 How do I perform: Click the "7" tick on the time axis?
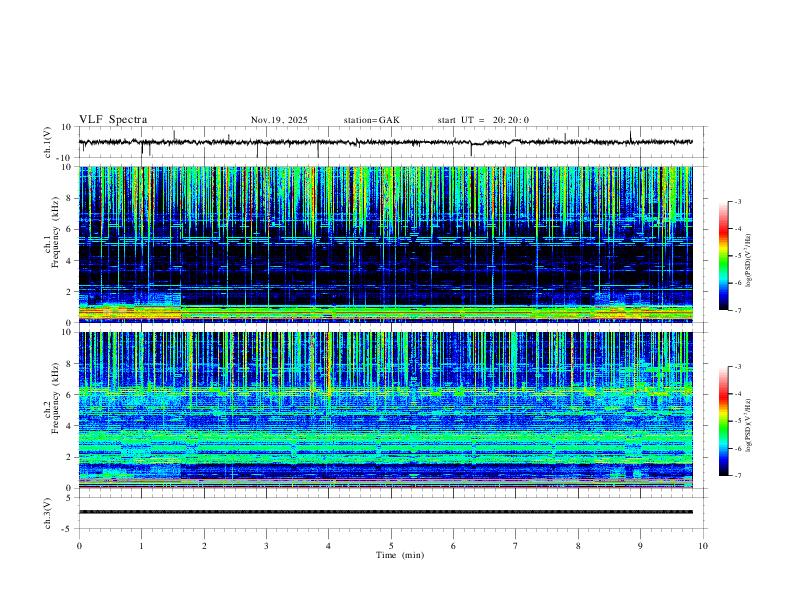point(516,546)
